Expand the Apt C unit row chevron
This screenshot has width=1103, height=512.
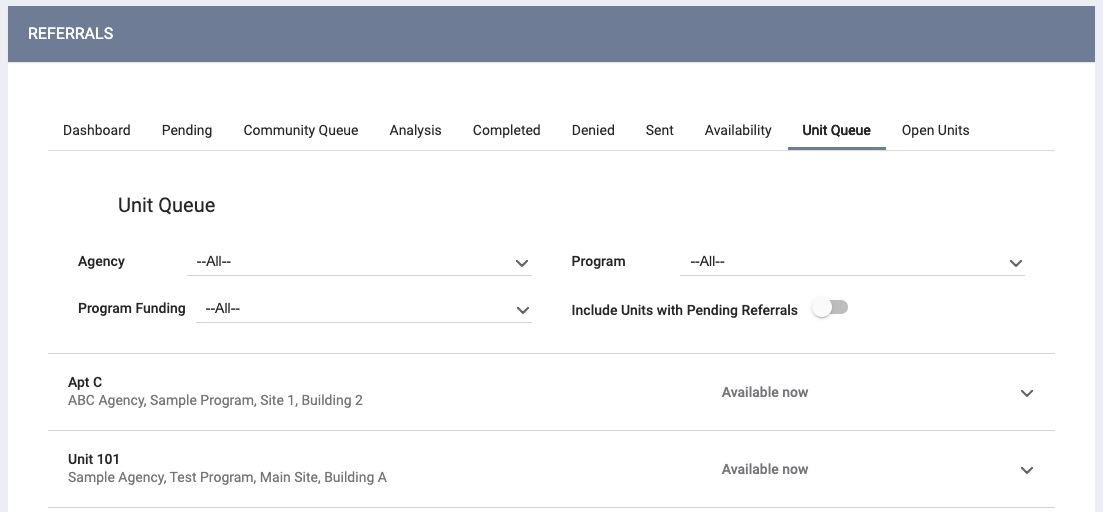coord(1026,393)
